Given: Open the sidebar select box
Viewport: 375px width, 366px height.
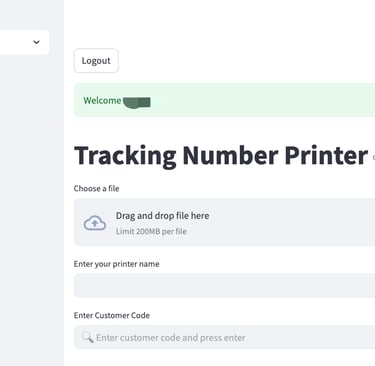Looking at the screenshot, I should [24, 42].
